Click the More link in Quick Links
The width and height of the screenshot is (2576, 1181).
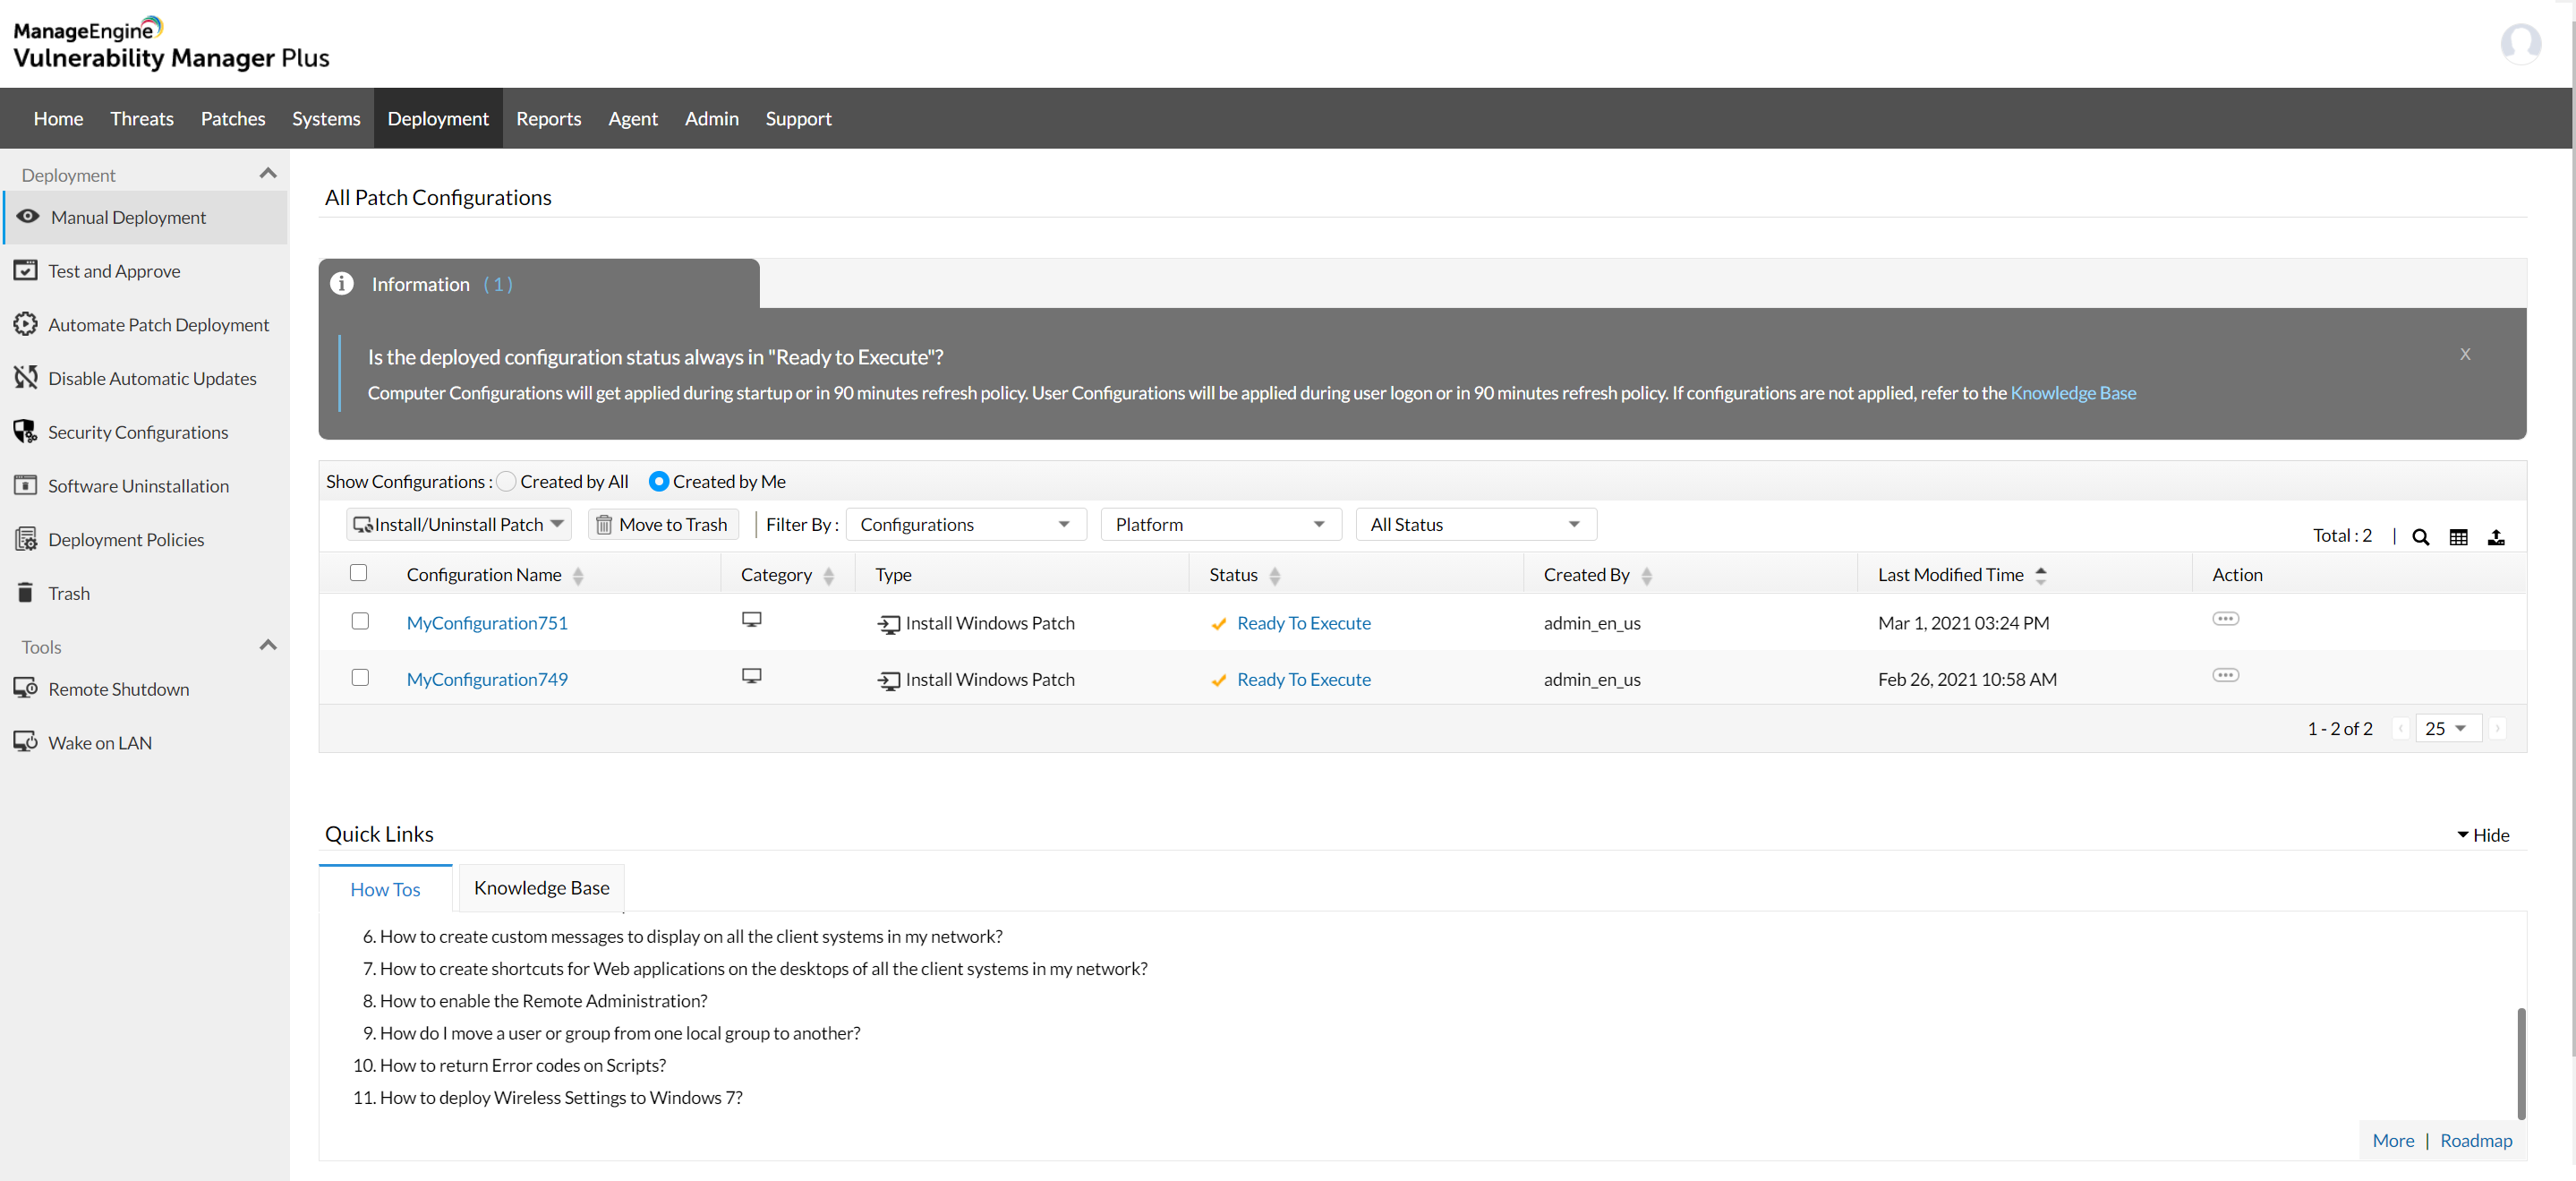(x=2393, y=1139)
